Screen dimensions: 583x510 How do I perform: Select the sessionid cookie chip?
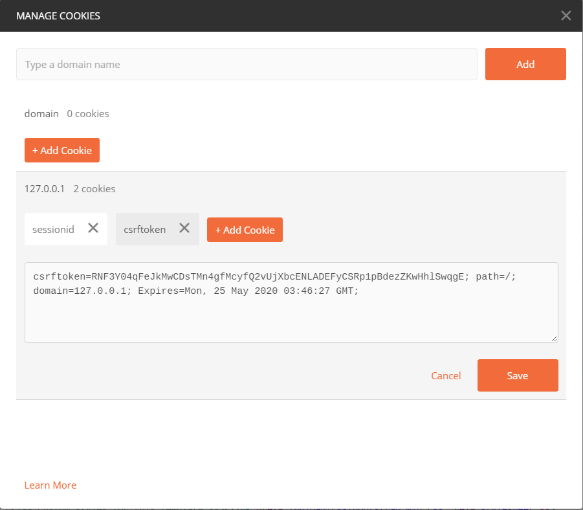[x=53, y=229]
